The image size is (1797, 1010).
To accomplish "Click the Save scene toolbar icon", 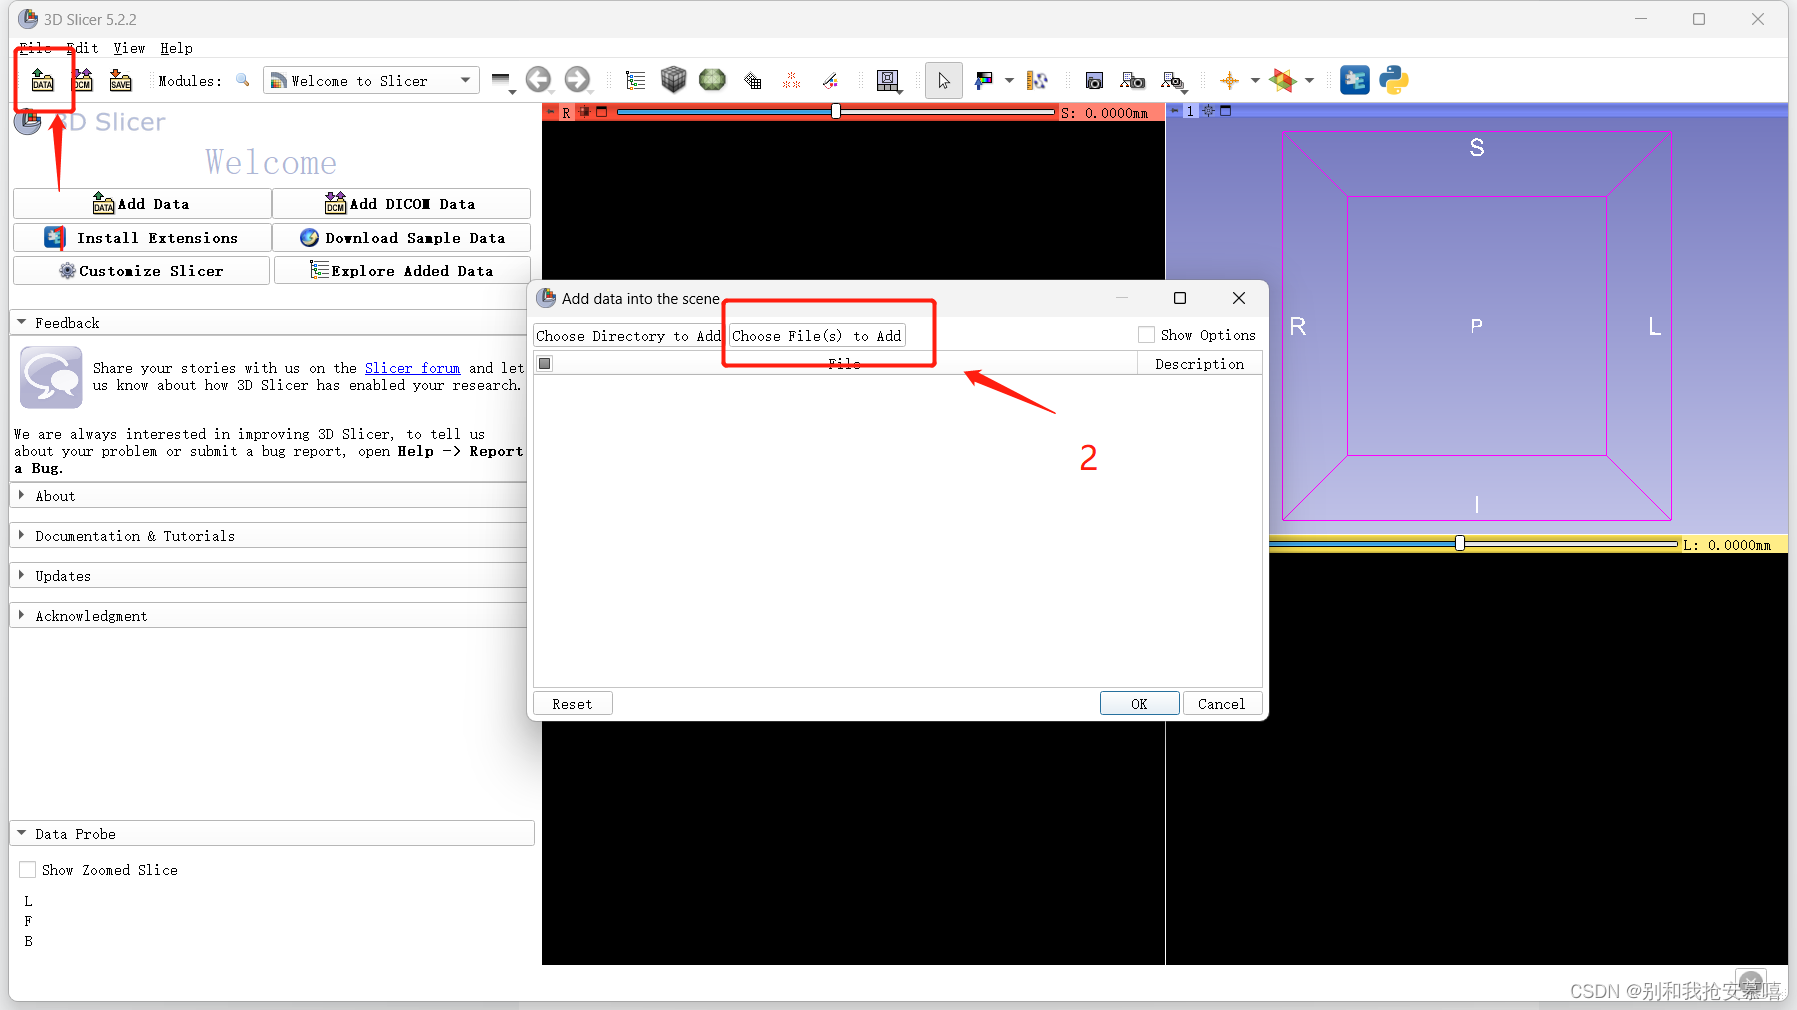I will [x=120, y=80].
